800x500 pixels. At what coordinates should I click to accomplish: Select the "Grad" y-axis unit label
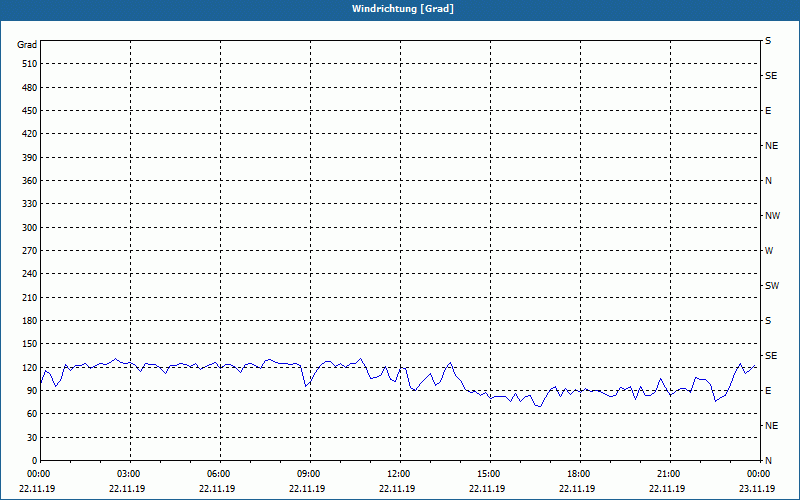27,45
